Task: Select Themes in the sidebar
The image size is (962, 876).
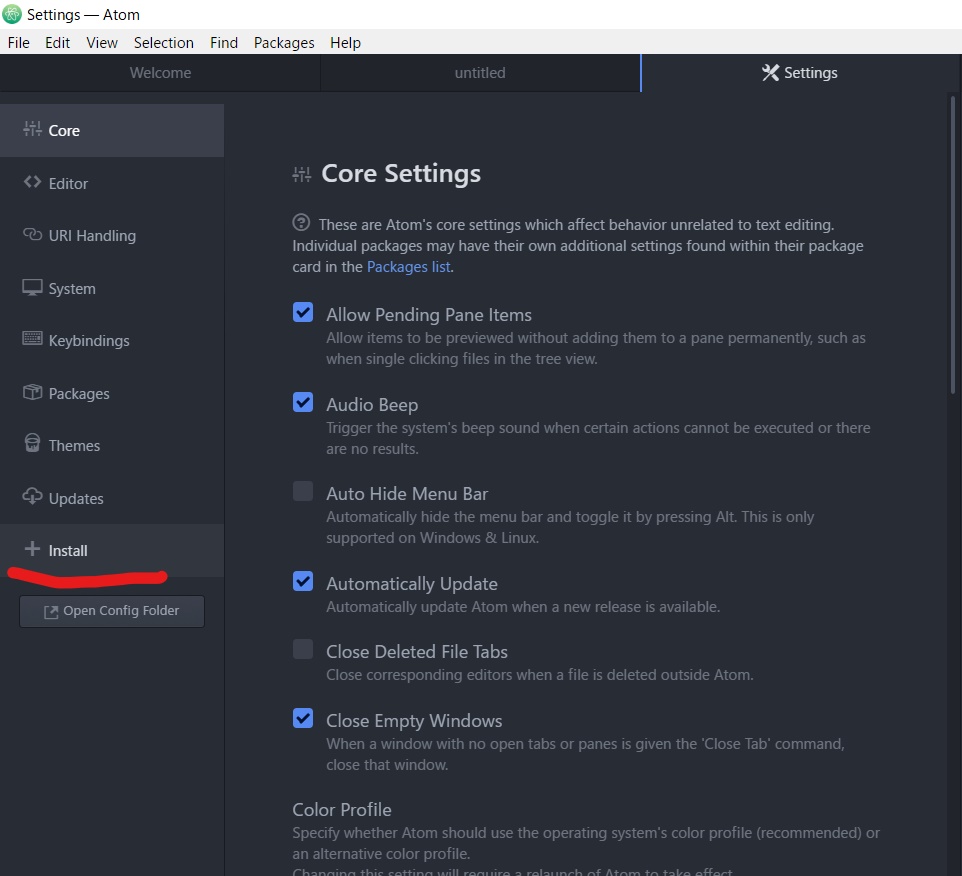Action: (112, 445)
